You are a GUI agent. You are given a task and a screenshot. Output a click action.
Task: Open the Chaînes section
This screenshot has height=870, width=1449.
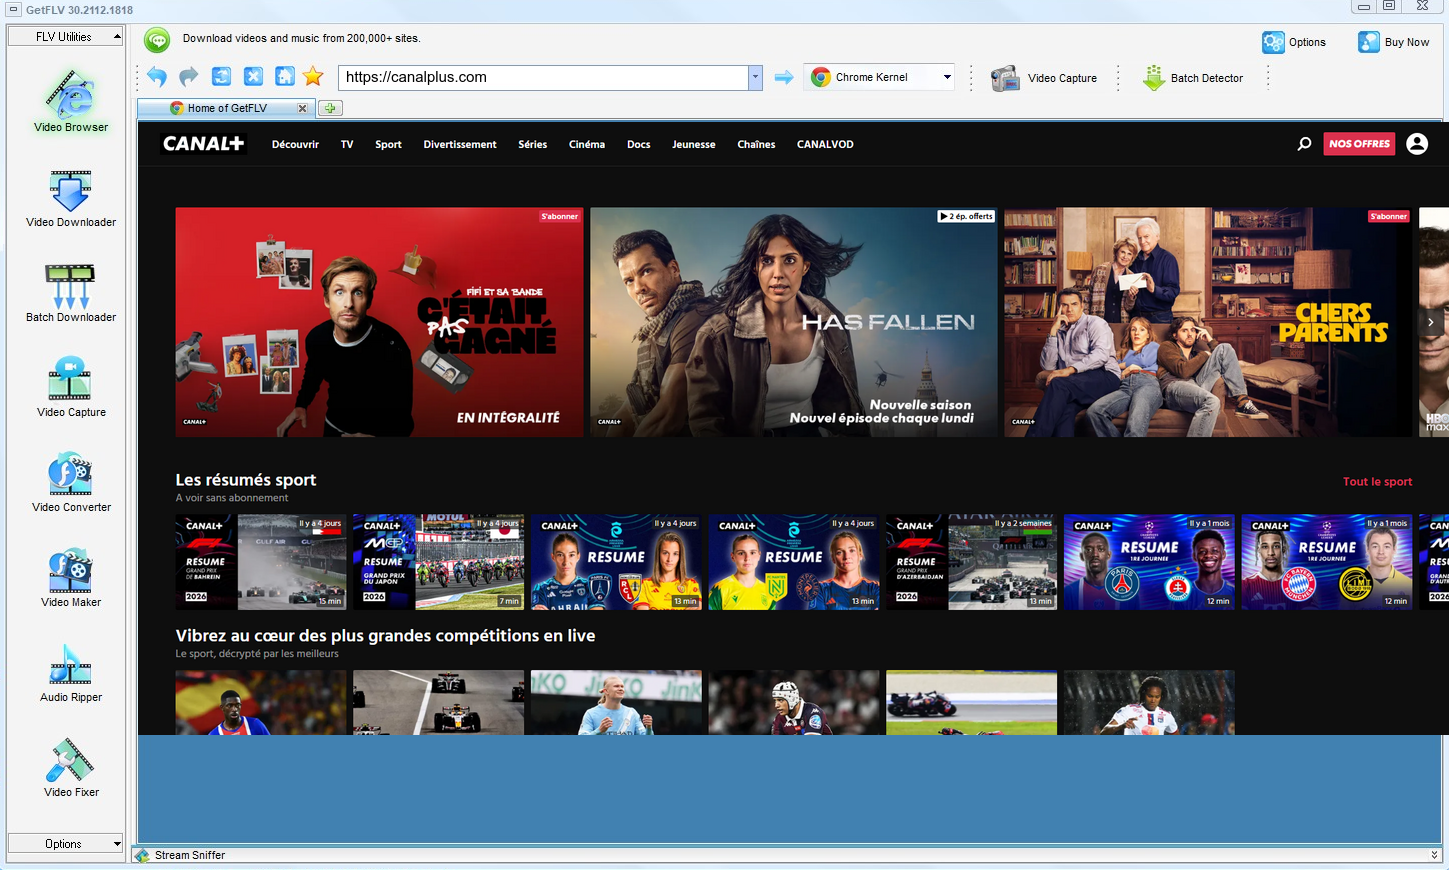756,144
